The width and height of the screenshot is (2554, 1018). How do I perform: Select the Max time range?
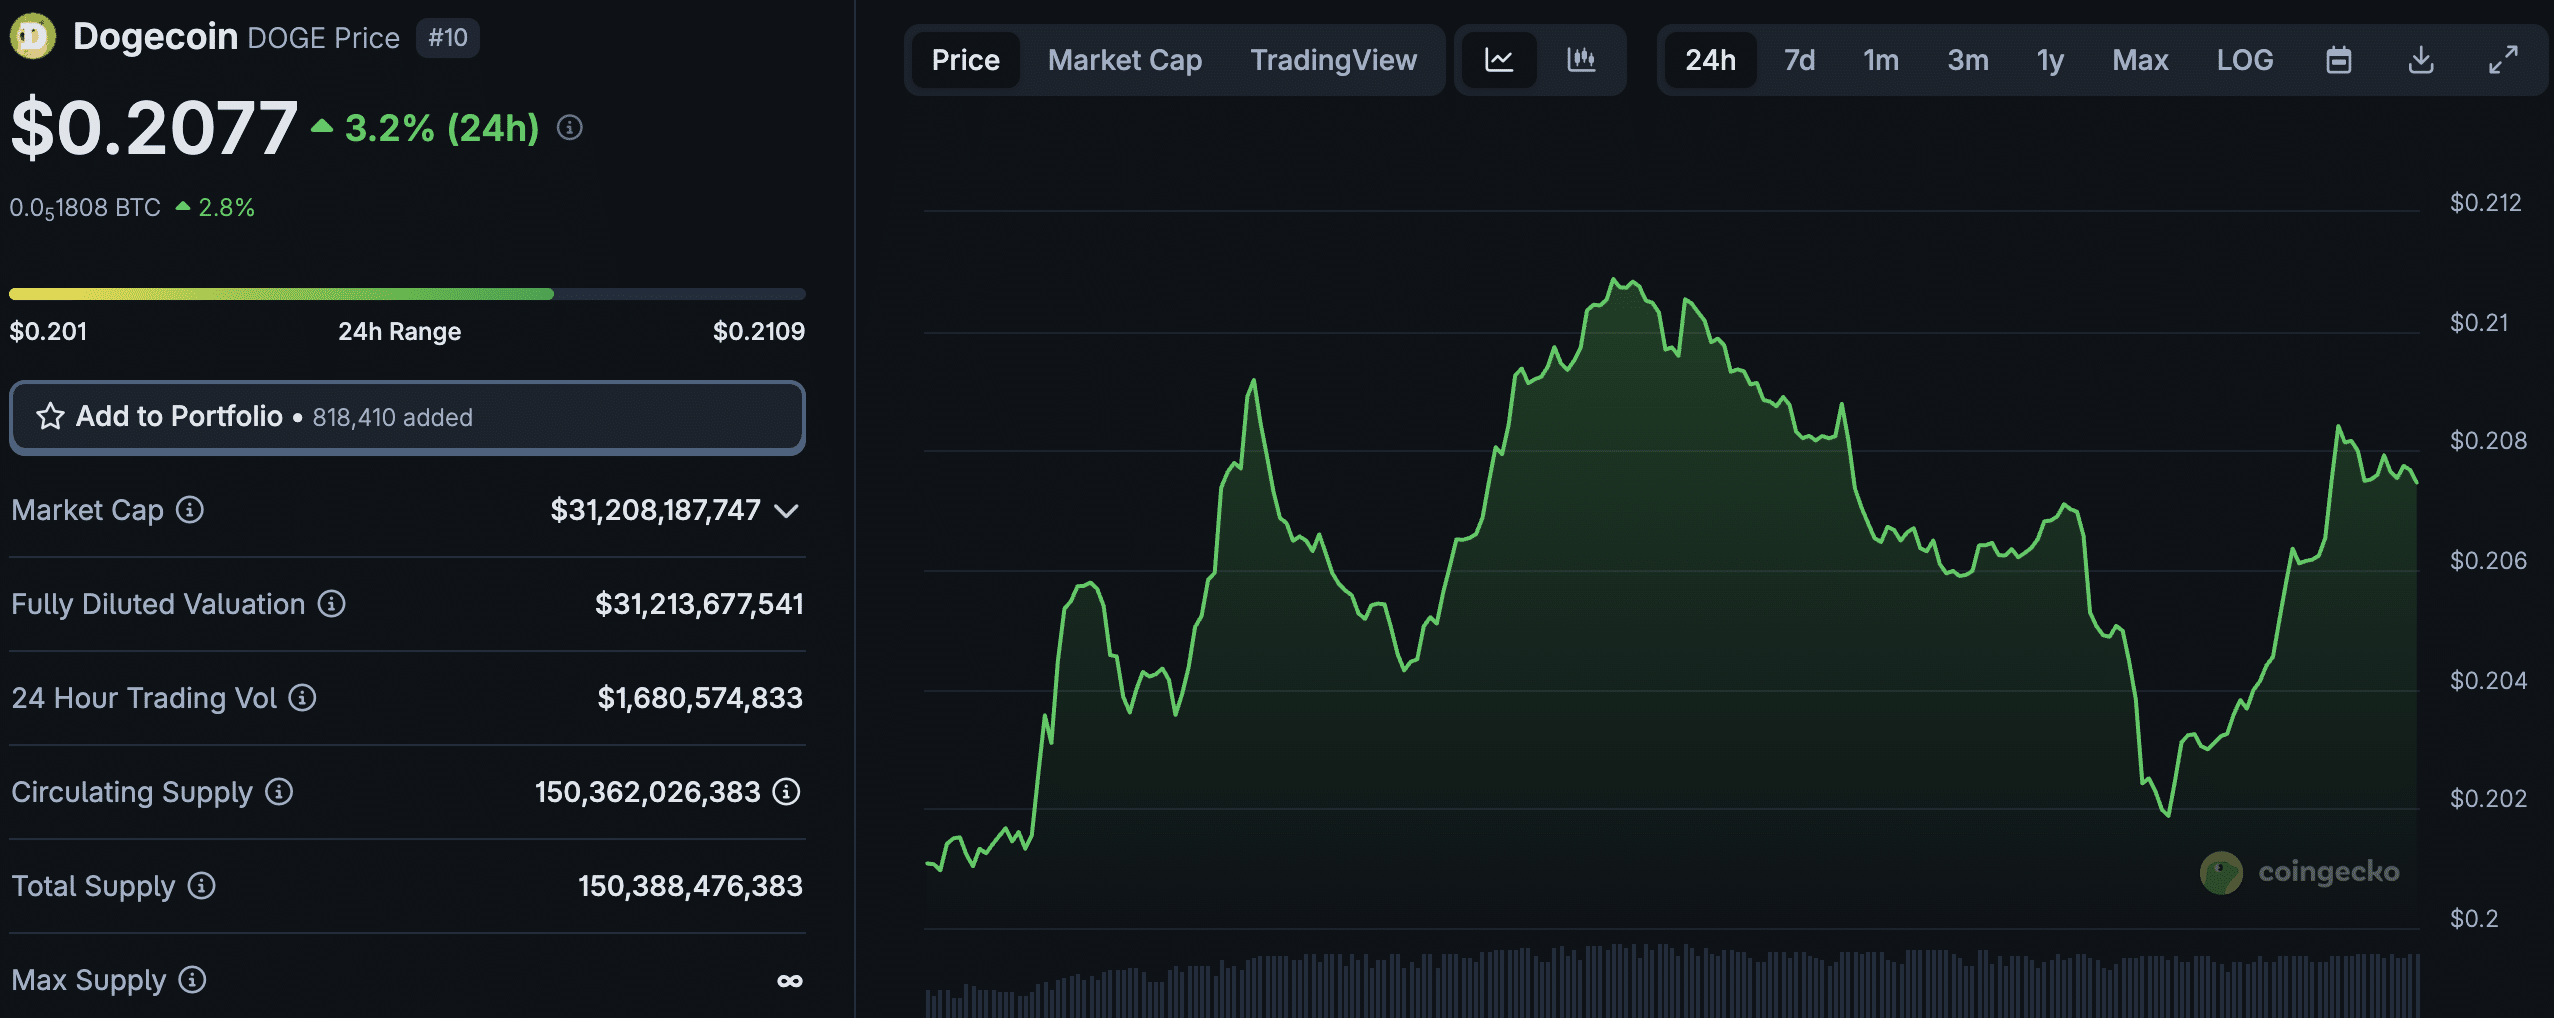[x=2140, y=60]
